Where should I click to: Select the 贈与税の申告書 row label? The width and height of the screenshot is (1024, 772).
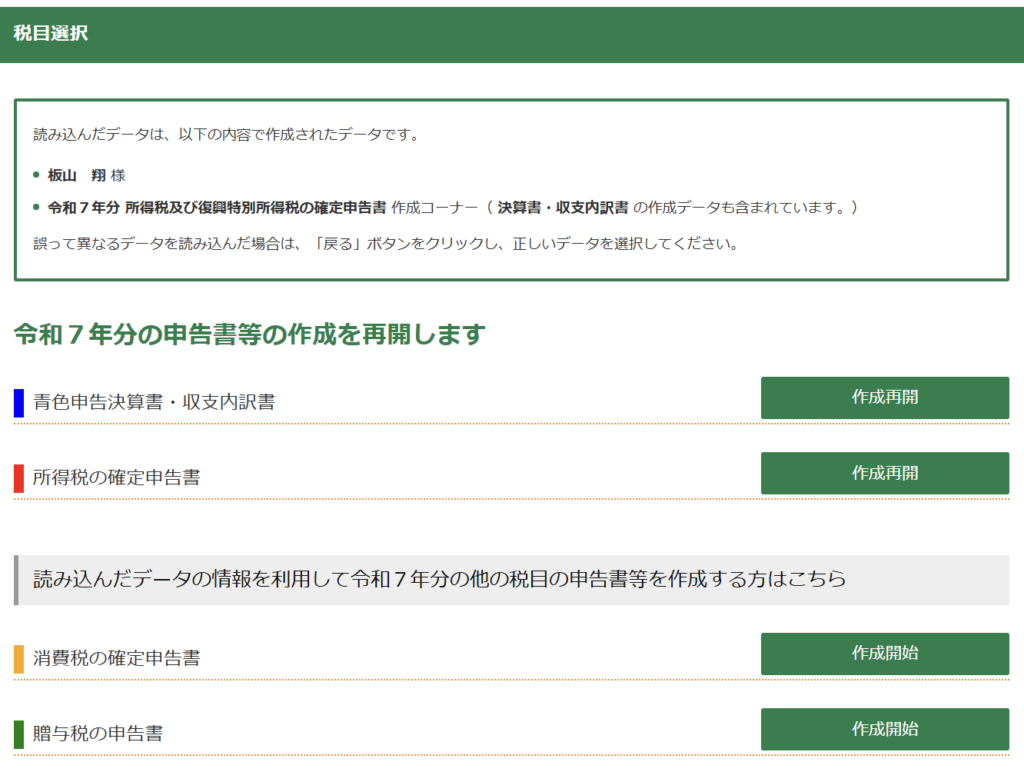click(98, 734)
